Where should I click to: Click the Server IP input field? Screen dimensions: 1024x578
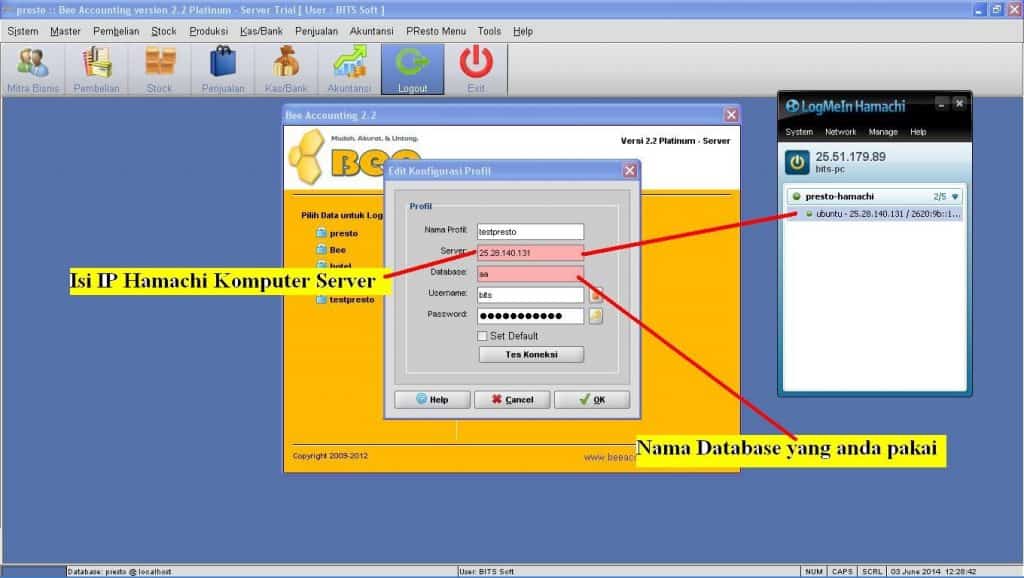pos(529,253)
